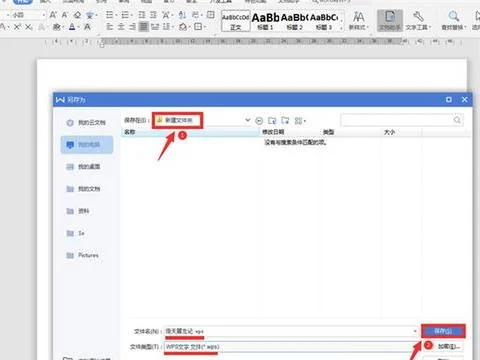Maximize the Save As dialog

(449, 99)
